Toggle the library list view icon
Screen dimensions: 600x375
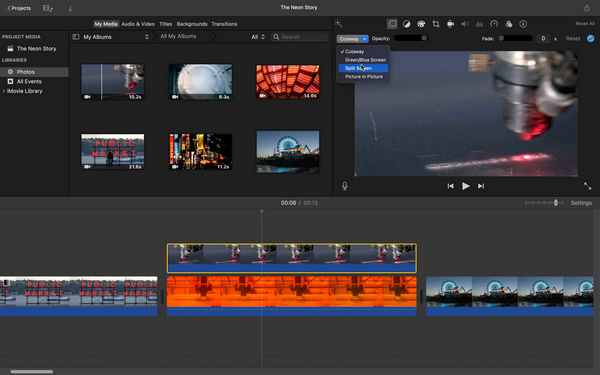point(48,8)
